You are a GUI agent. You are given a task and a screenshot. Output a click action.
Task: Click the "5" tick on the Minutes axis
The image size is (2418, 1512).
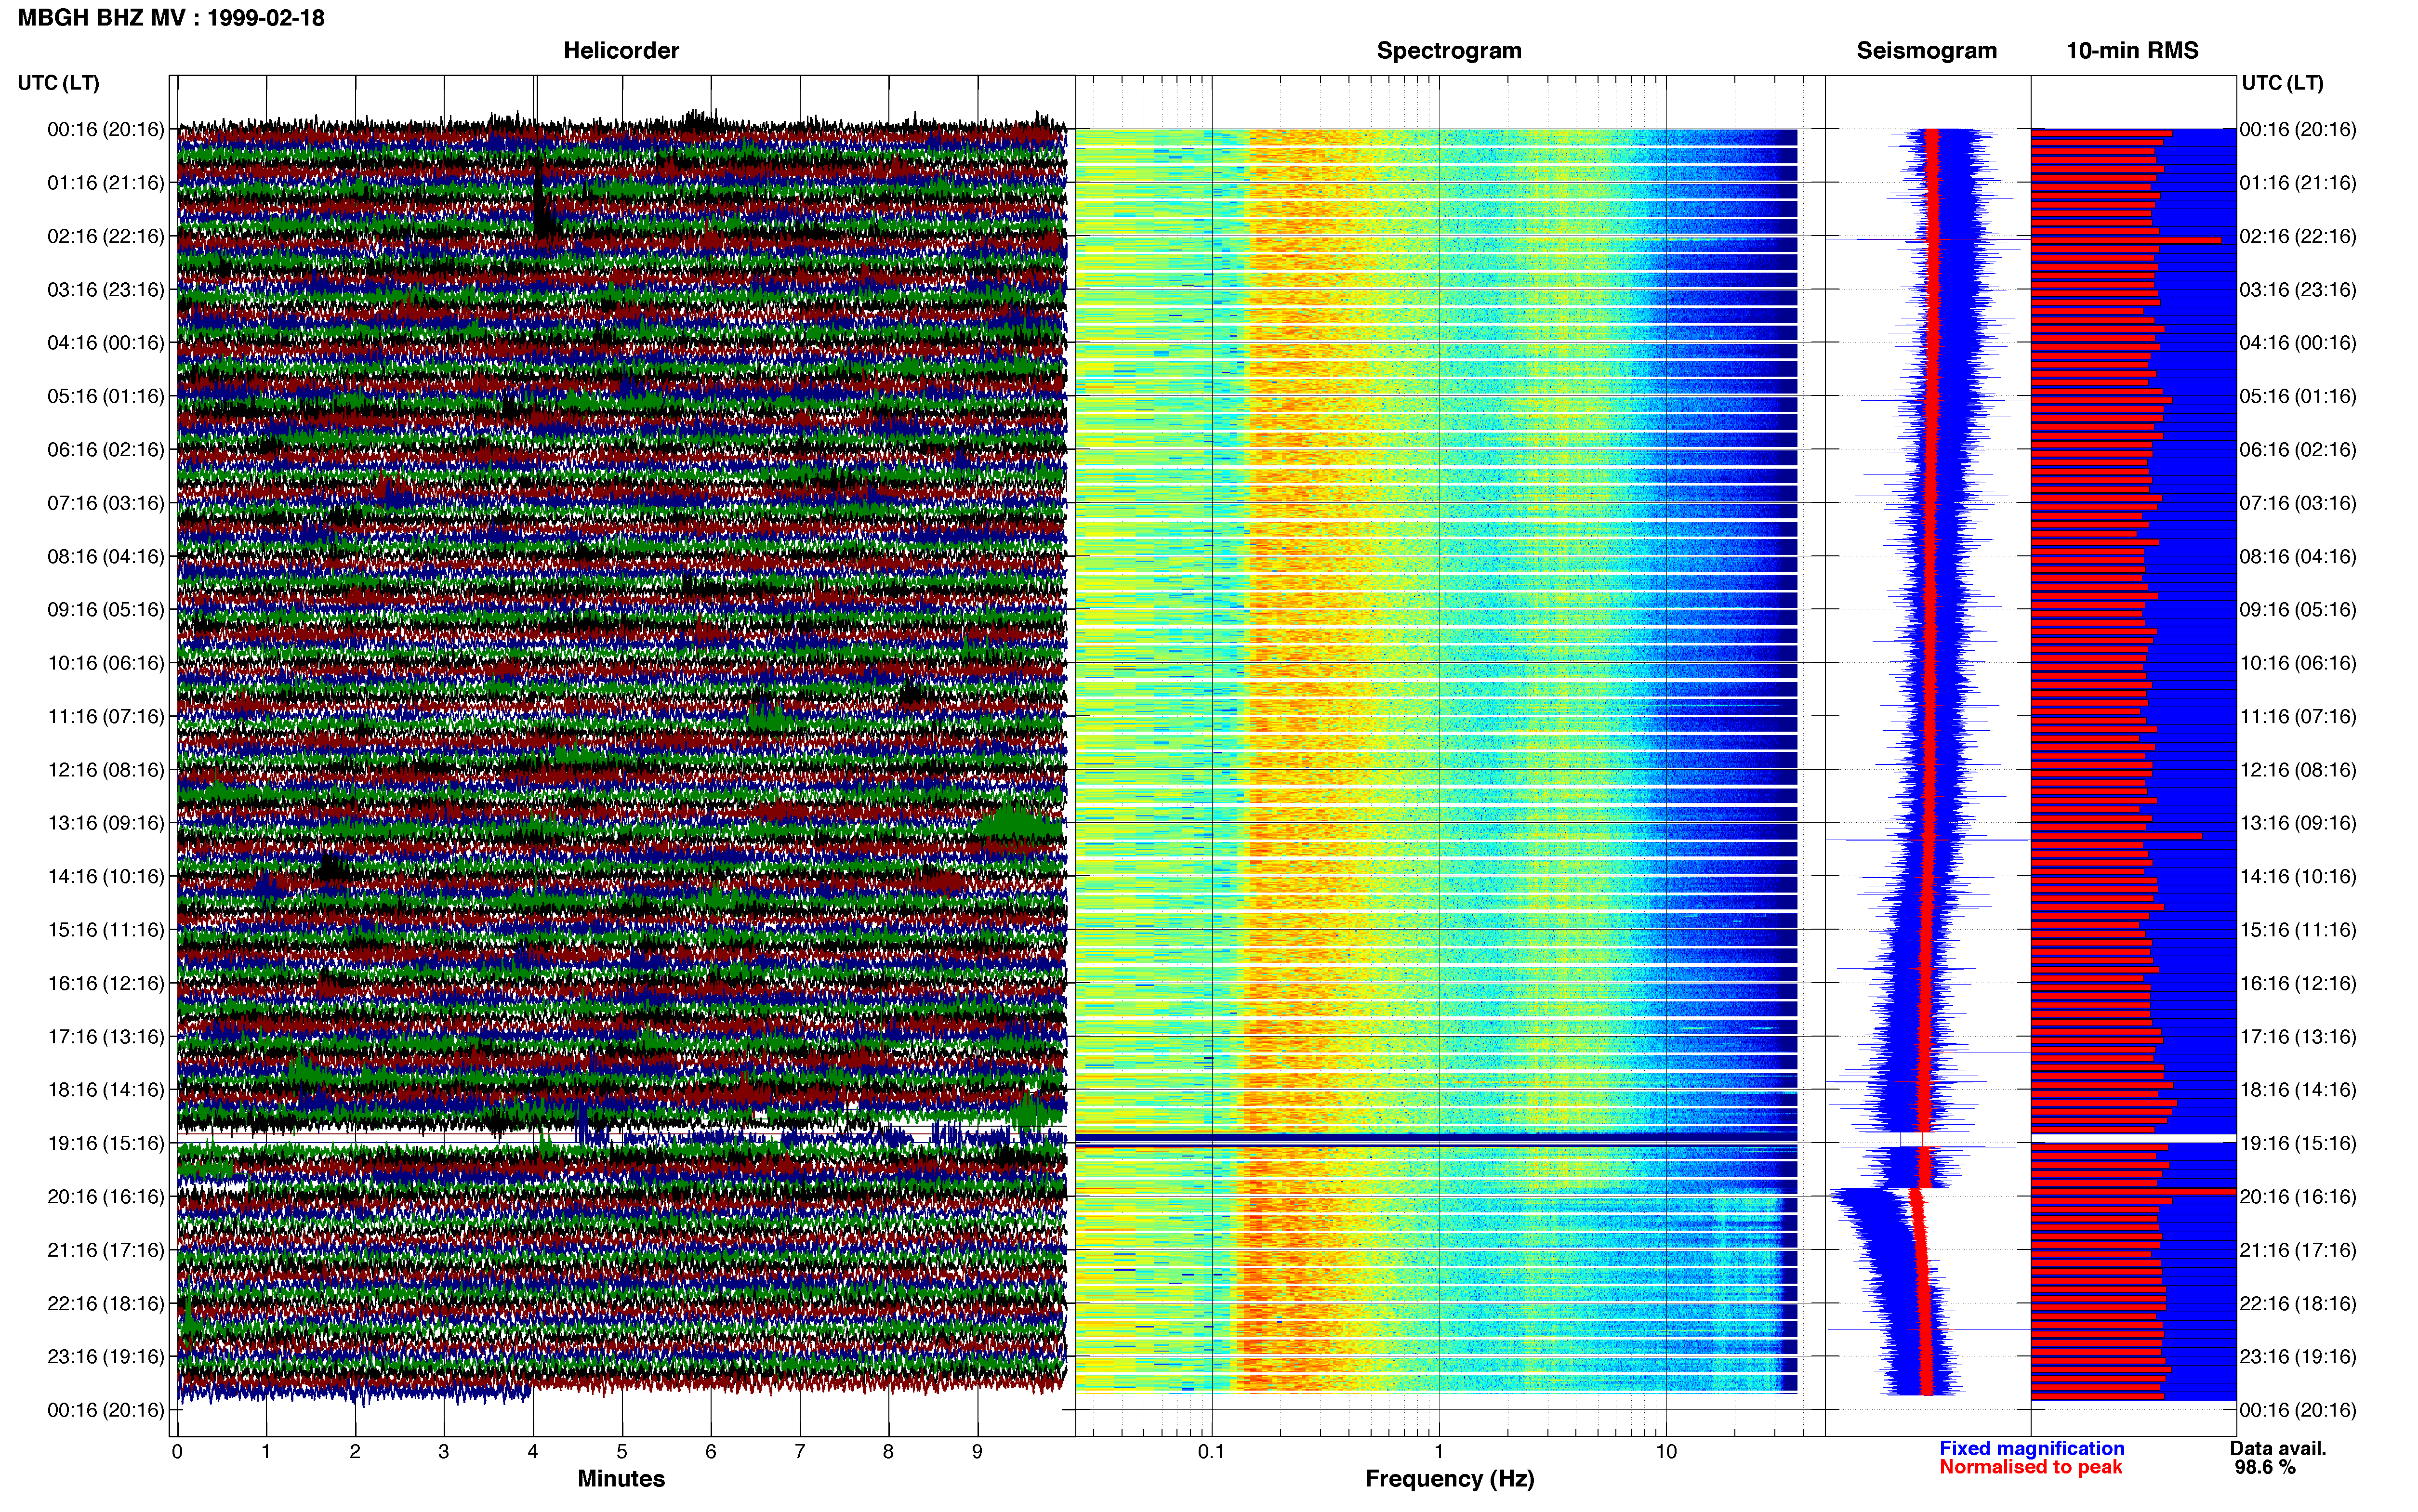tap(622, 1451)
